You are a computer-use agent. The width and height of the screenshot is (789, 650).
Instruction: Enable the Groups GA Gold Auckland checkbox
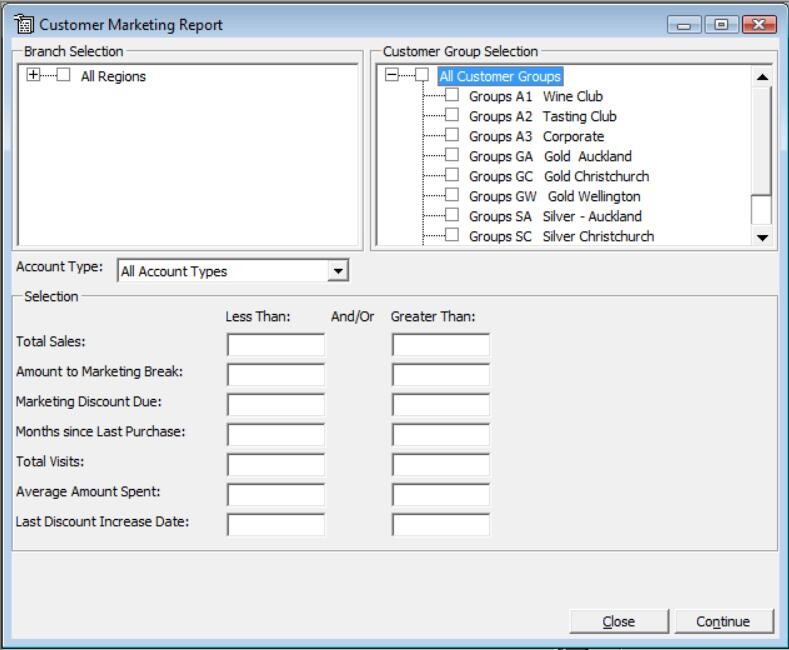pos(452,154)
